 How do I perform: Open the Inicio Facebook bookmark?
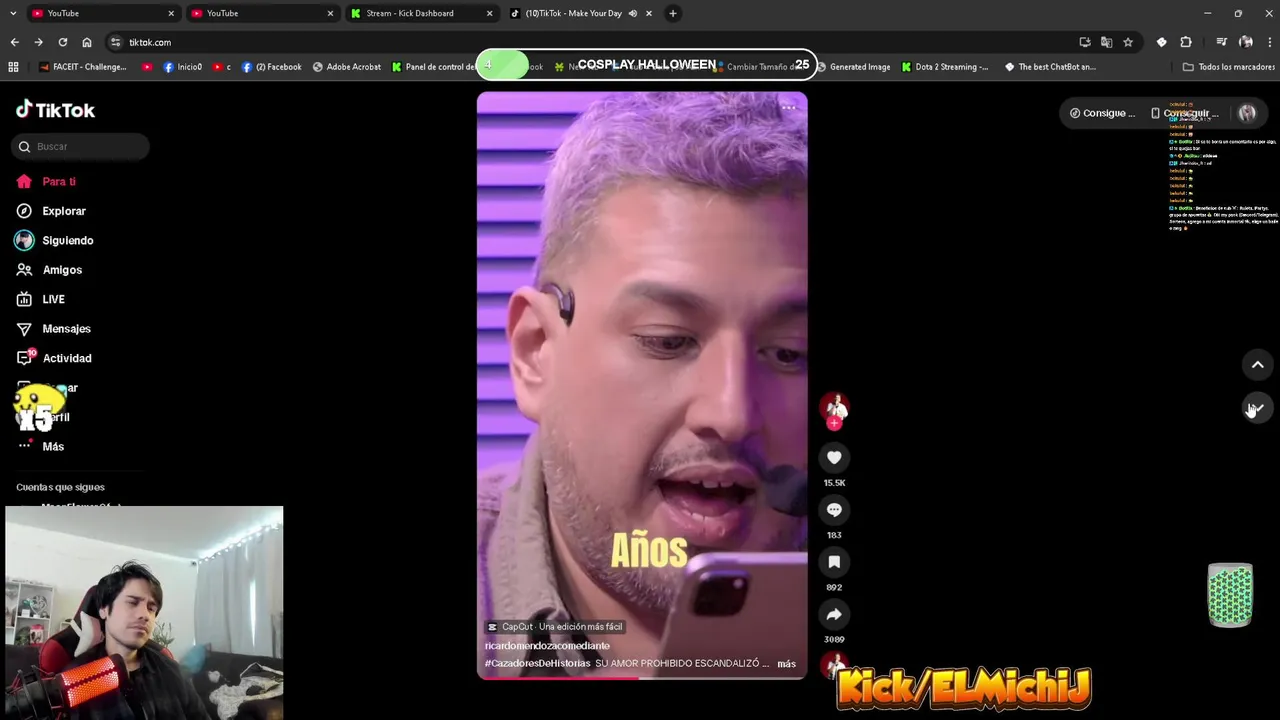(182, 67)
